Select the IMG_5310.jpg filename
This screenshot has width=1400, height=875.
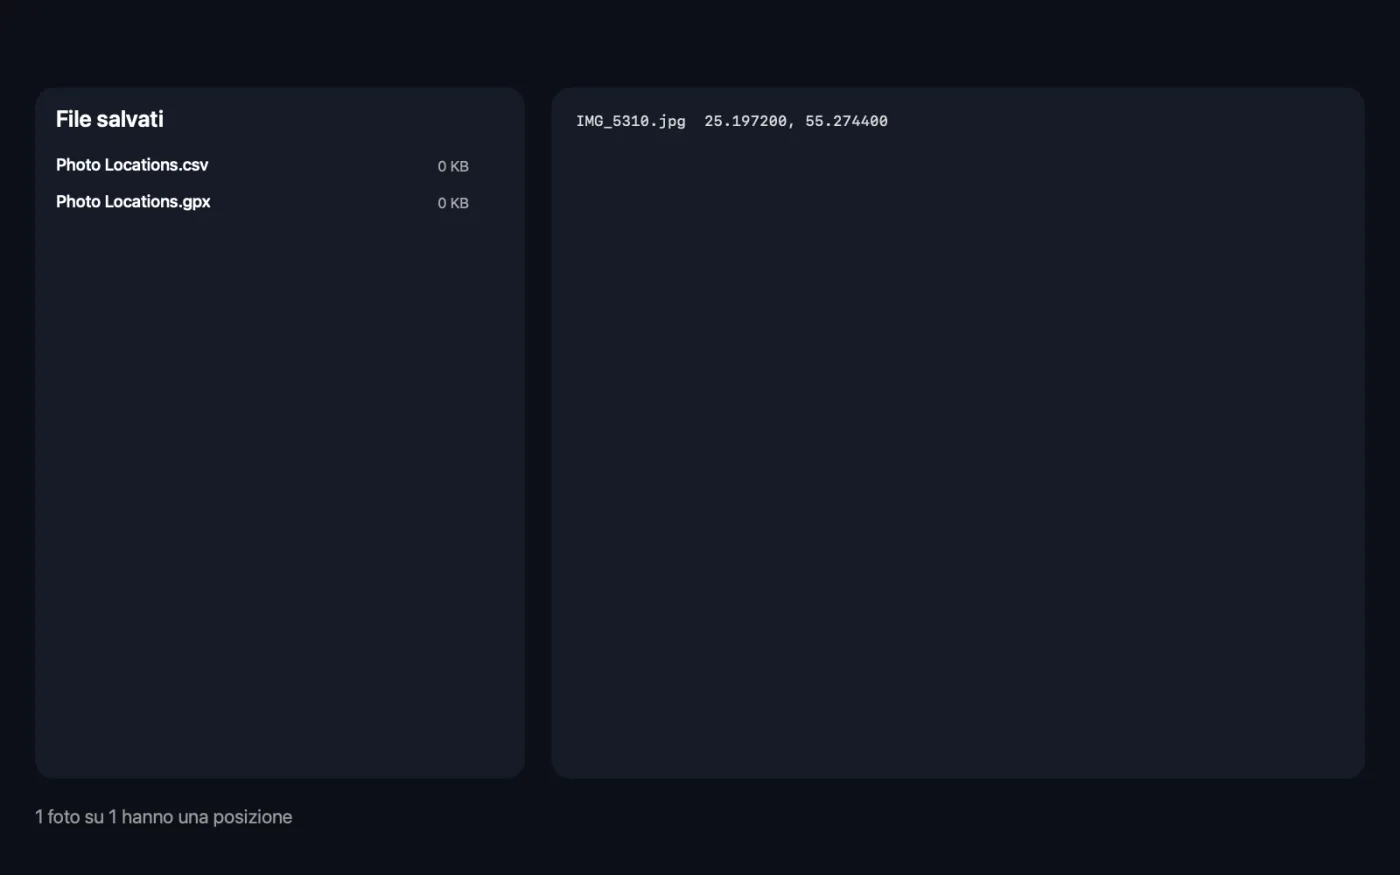click(631, 121)
